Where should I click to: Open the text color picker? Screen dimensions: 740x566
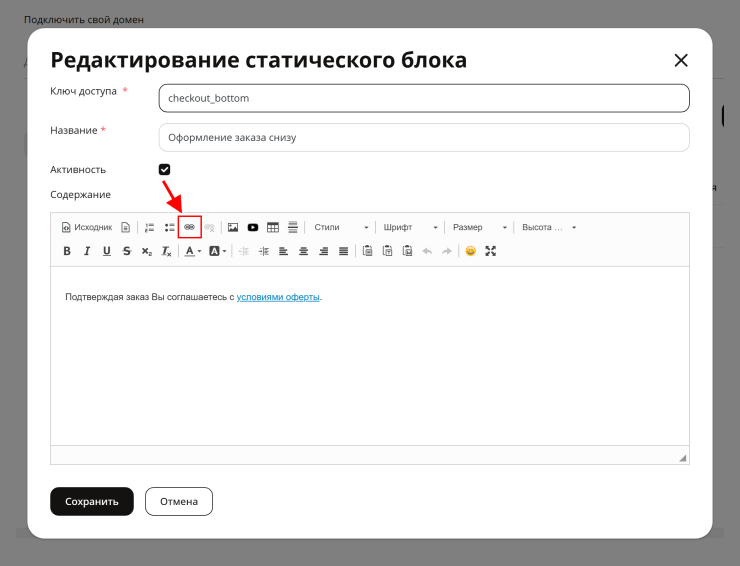pyautogui.click(x=193, y=251)
